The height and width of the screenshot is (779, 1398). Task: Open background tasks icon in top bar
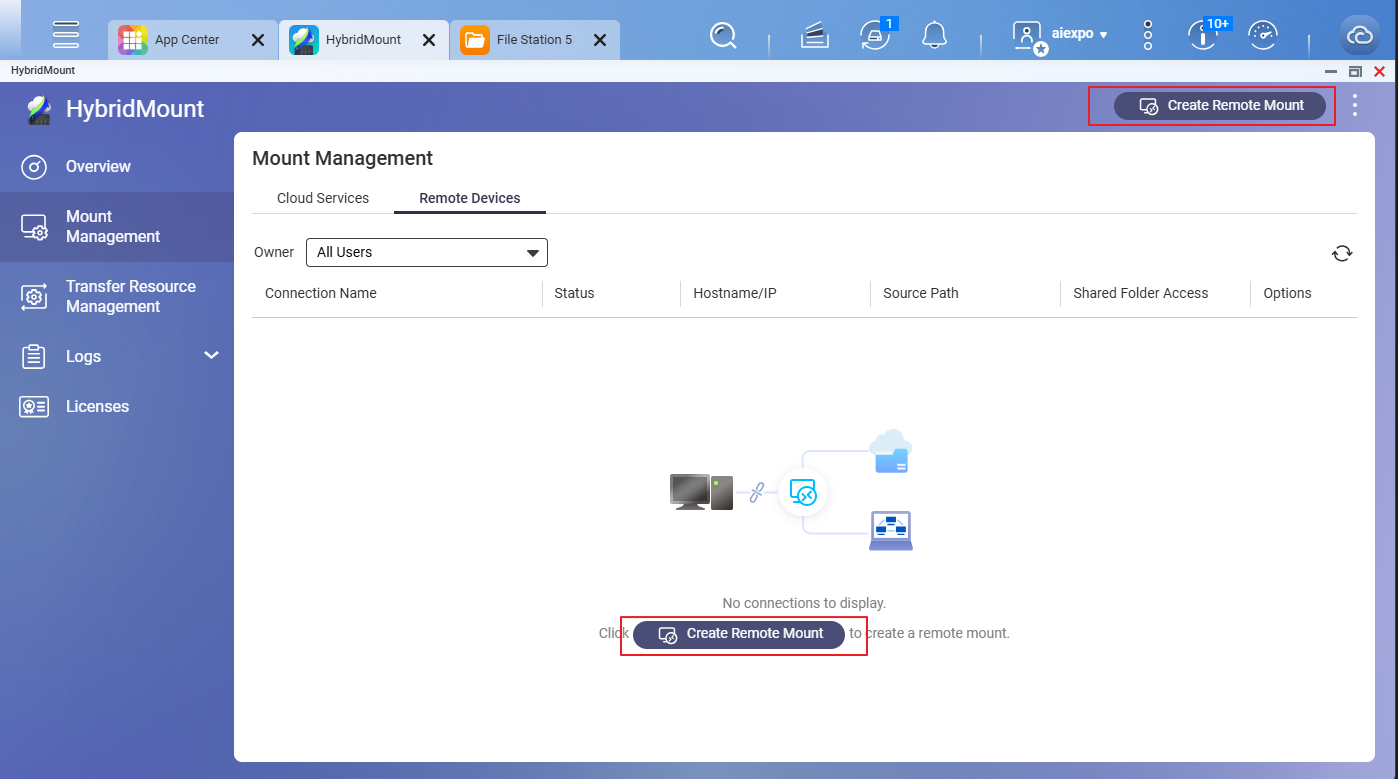[816, 37]
